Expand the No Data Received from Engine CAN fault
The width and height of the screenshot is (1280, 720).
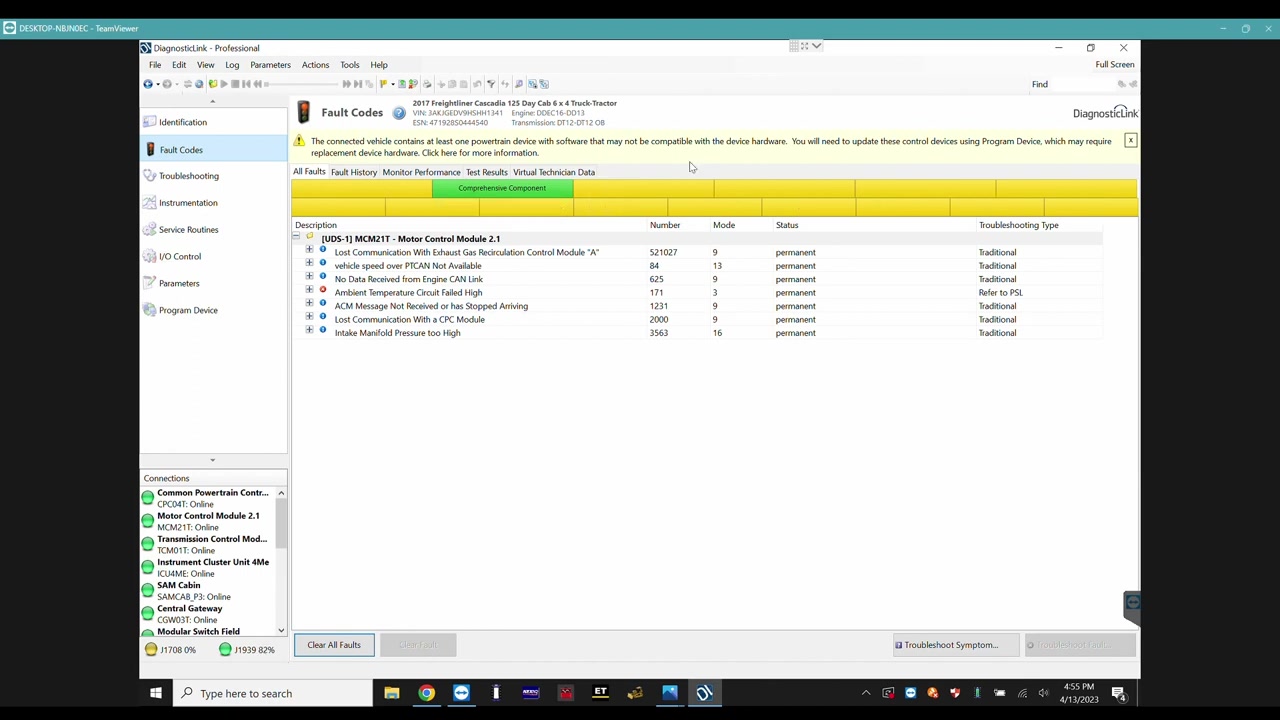click(x=309, y=277)
